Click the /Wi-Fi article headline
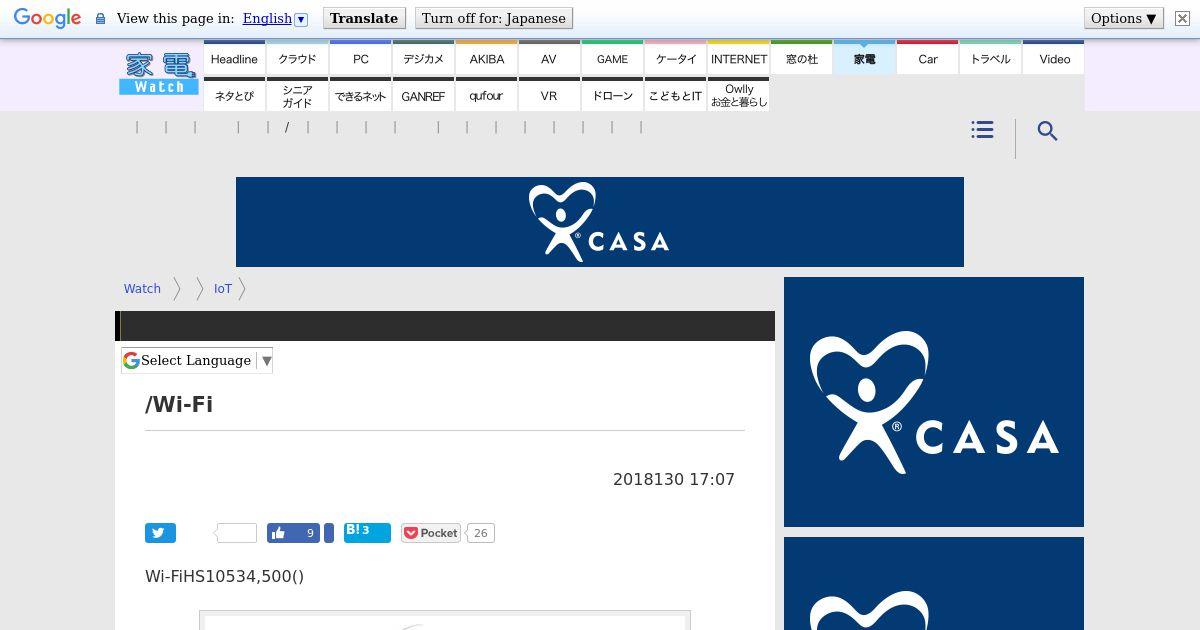Viewport: 1200px width, 630px height. (x=179, y=405)
